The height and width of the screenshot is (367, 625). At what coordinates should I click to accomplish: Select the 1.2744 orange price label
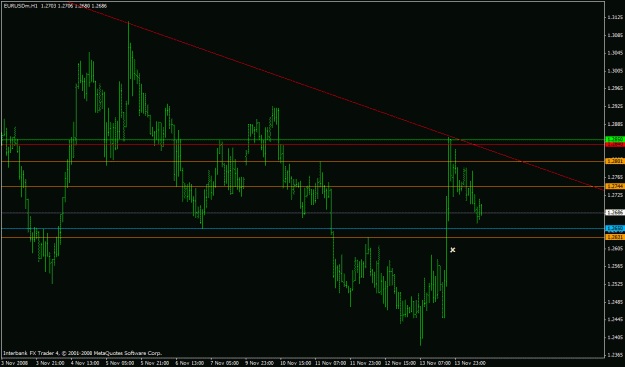pos(615,186)
